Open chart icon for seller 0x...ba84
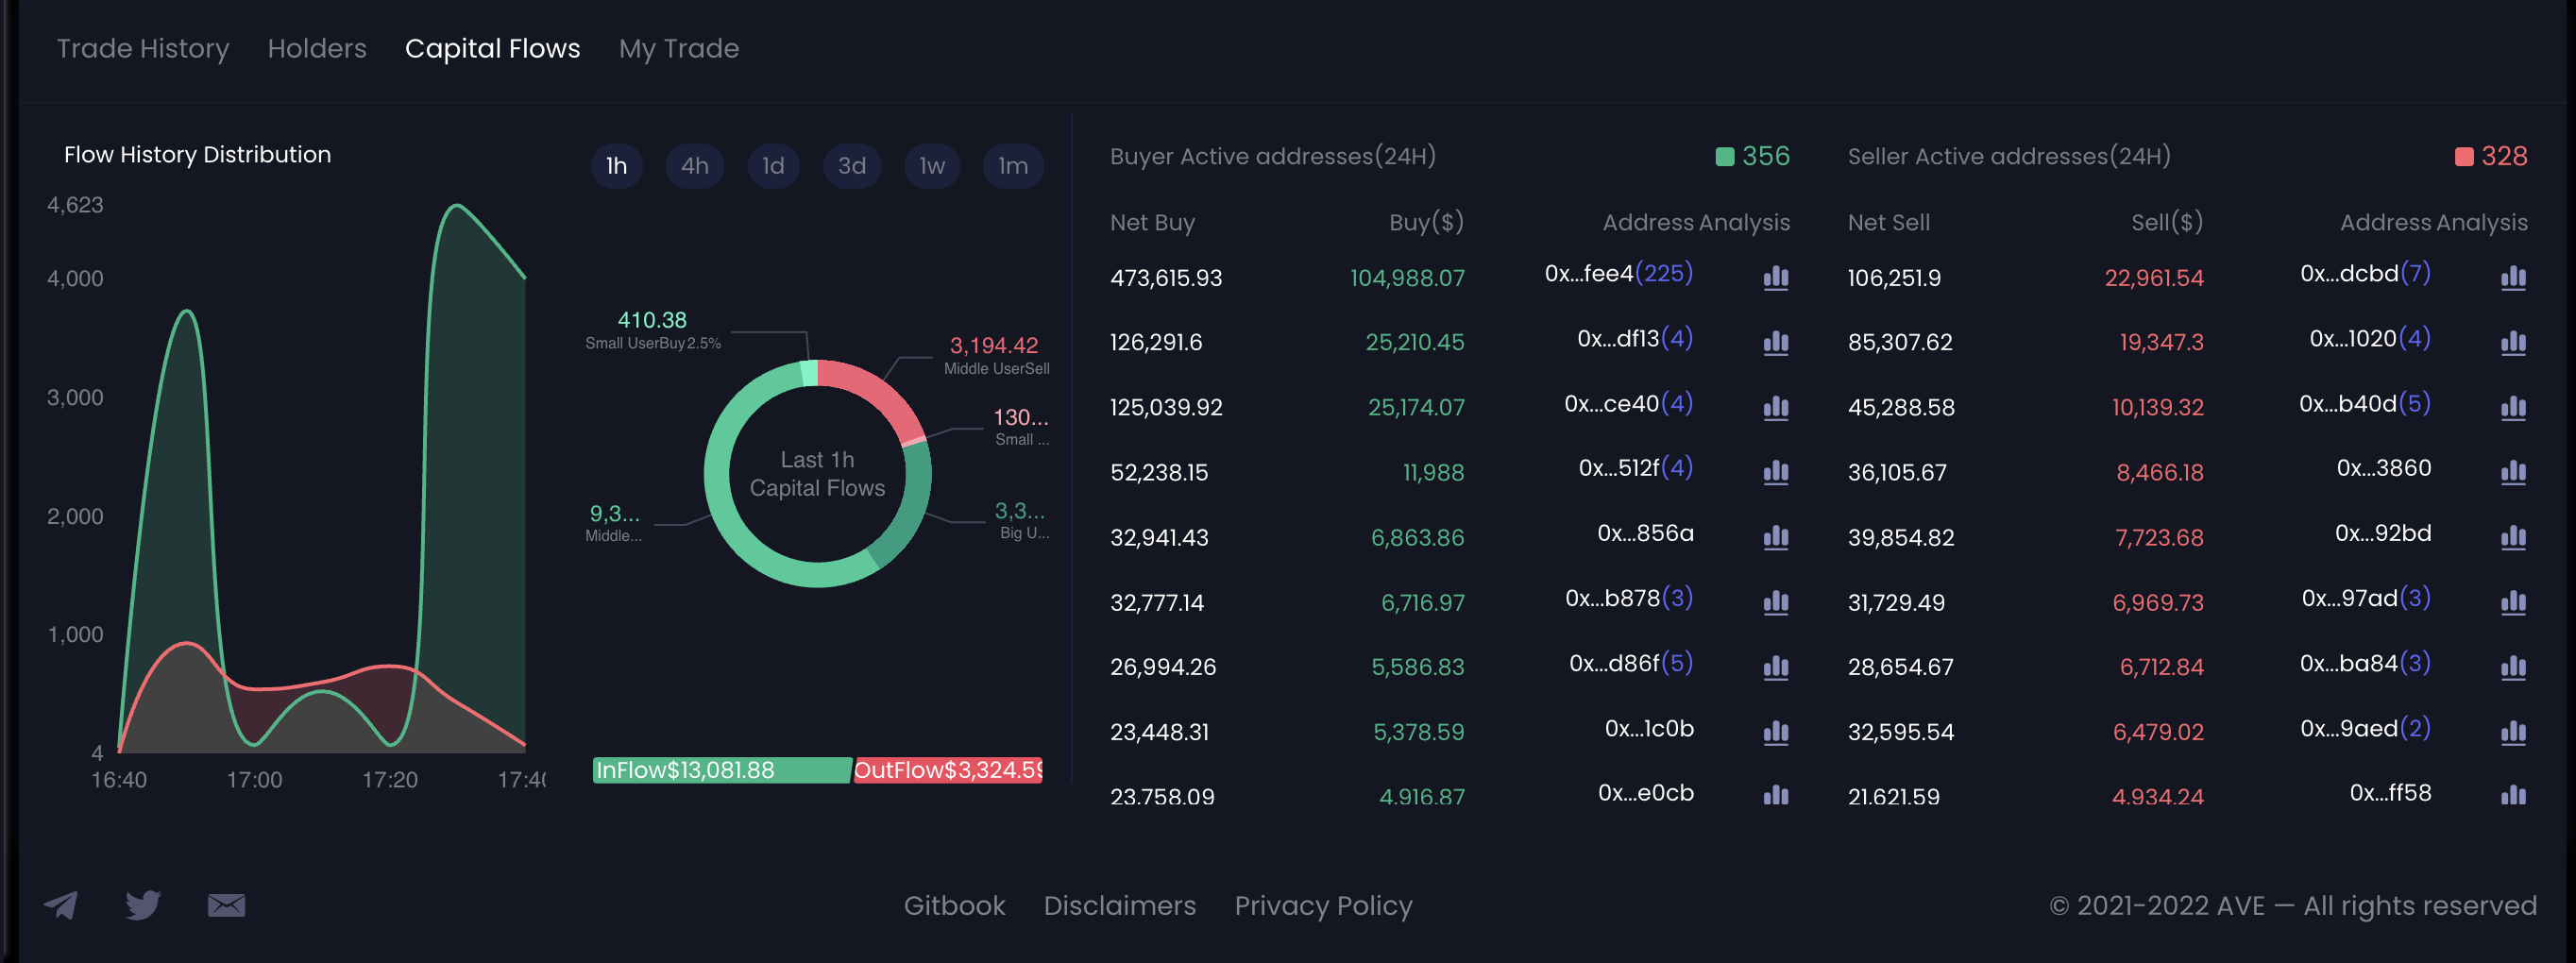This screenshot has height=963, width=2576. coord(2512,667)
